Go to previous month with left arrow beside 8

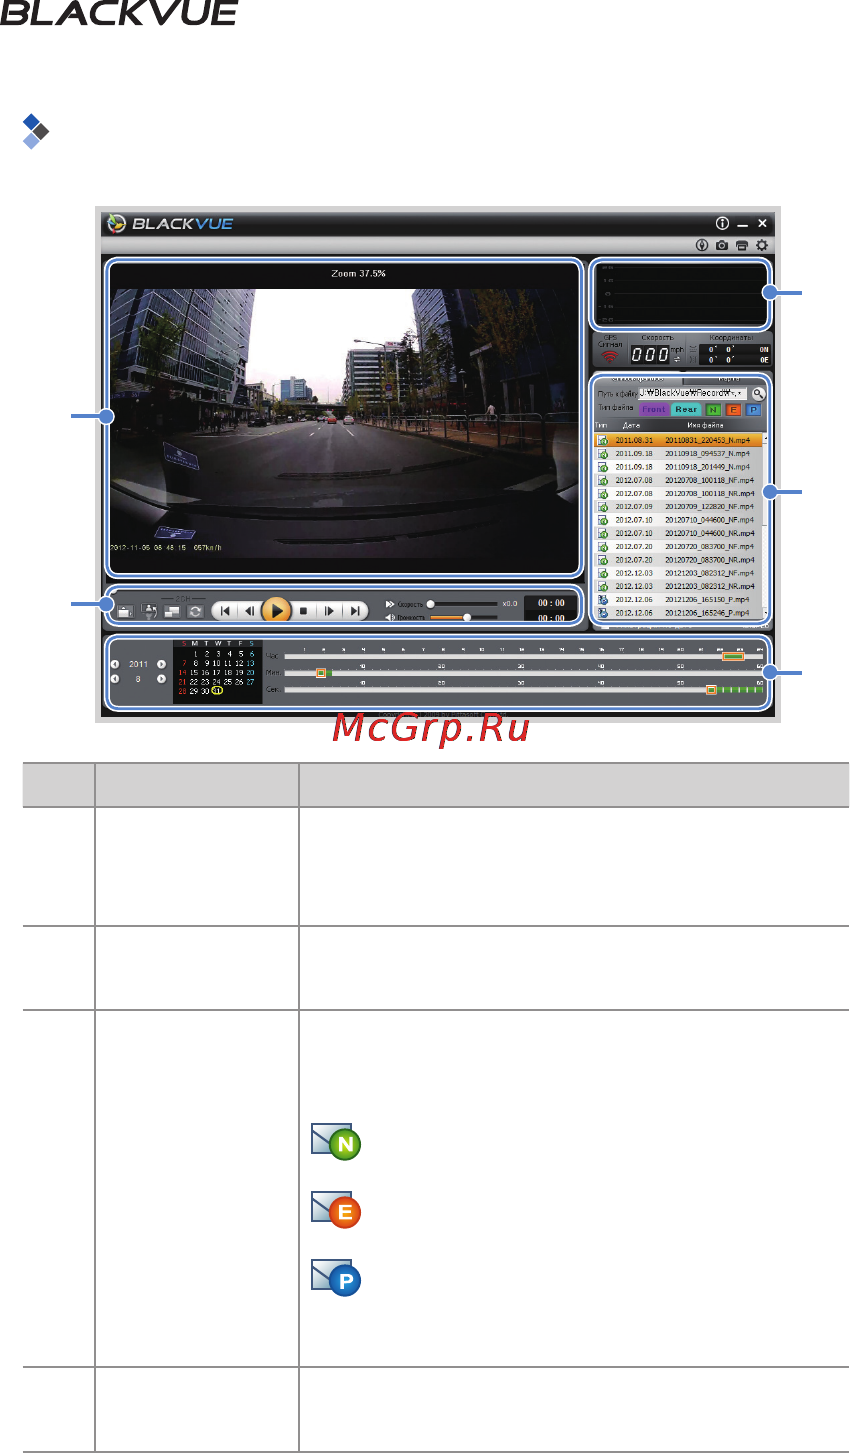click(x=115, y=678)
